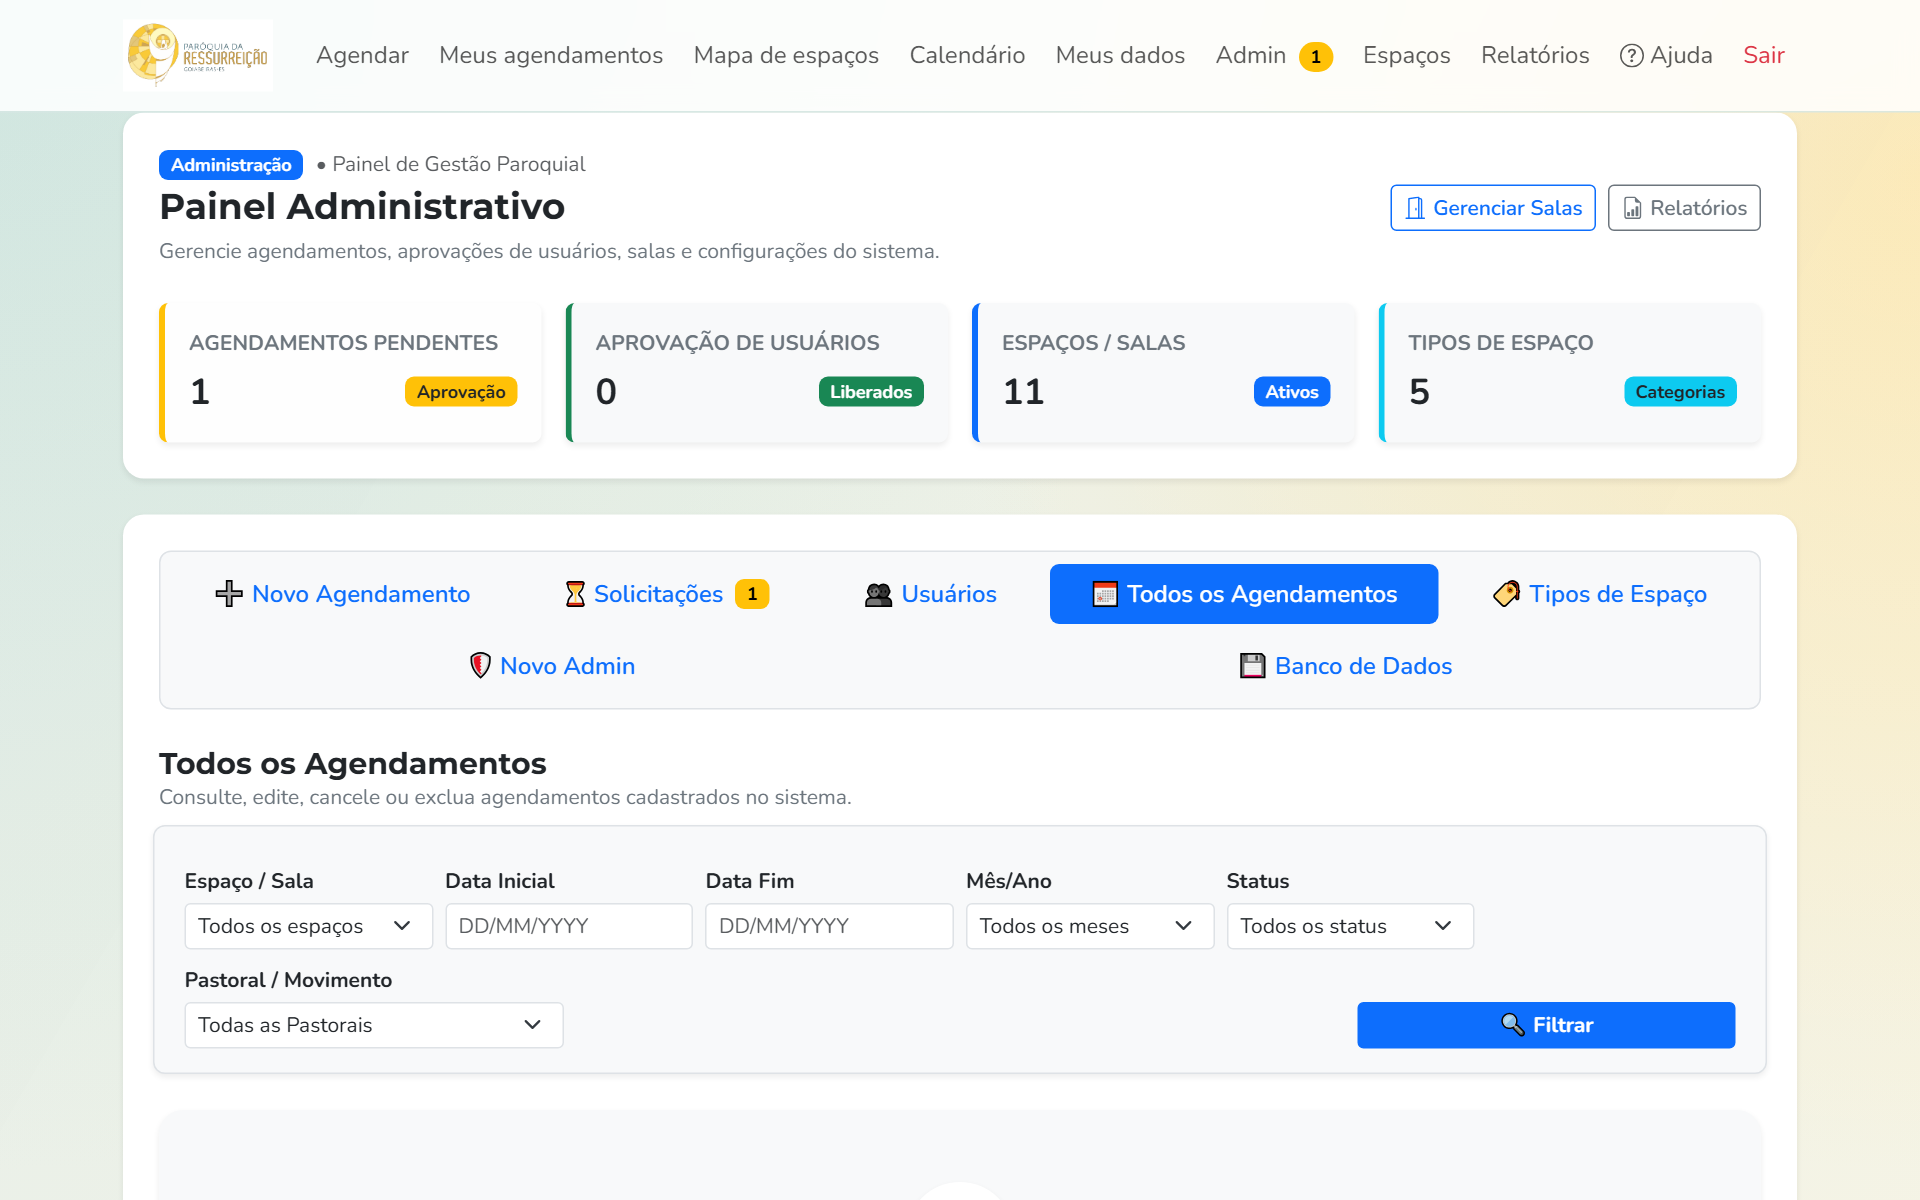Image resolution: width=1920 pixels, height=1200 pixels.
Task: Click the Filtrar button
Action: 1546,1025
